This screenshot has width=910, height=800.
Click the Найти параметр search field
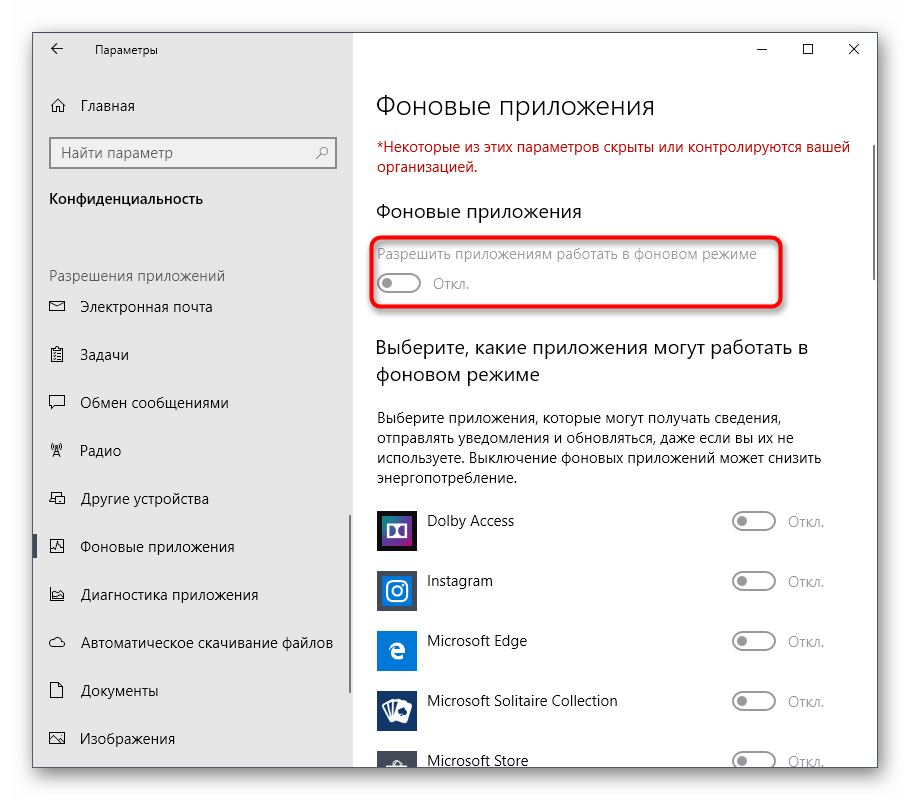pos(180,153)
